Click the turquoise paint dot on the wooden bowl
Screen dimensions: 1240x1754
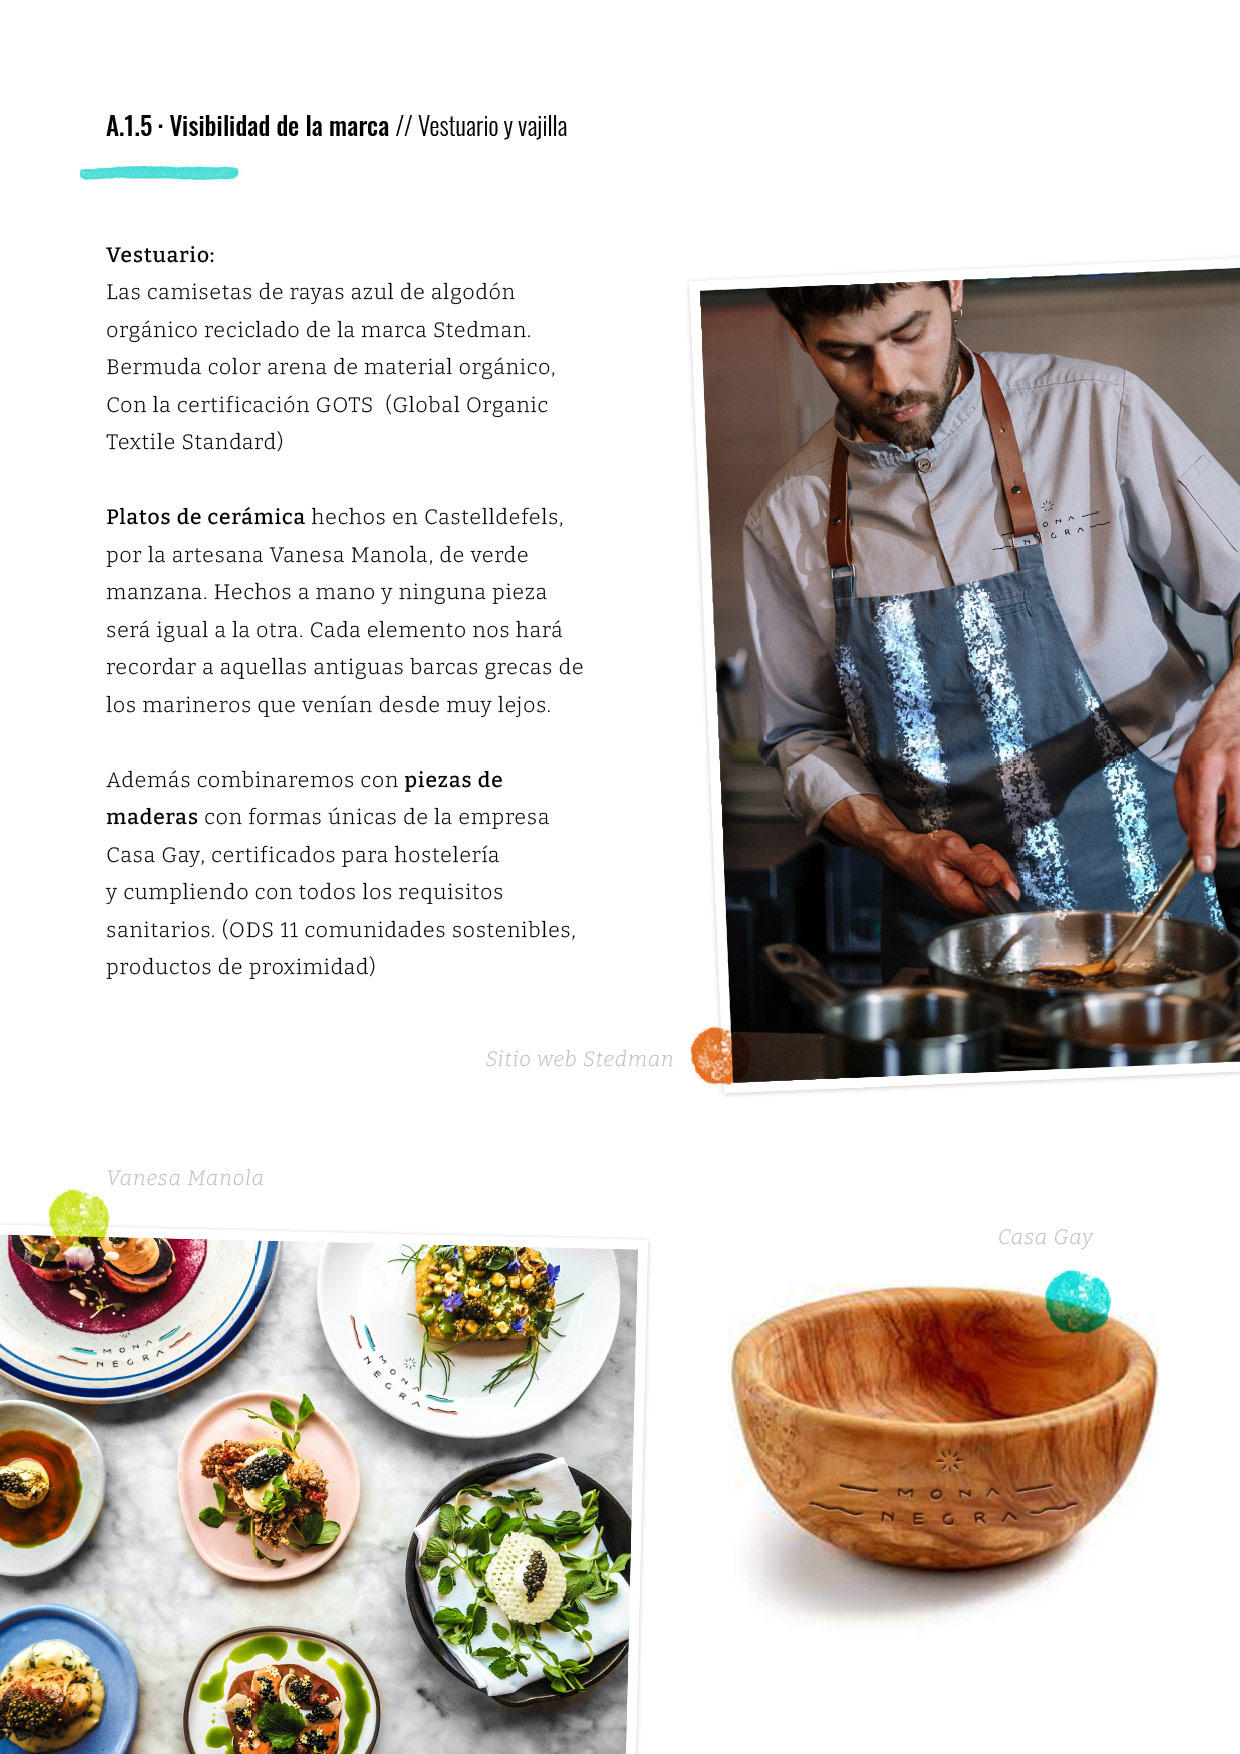(x=1077, y=1301)
